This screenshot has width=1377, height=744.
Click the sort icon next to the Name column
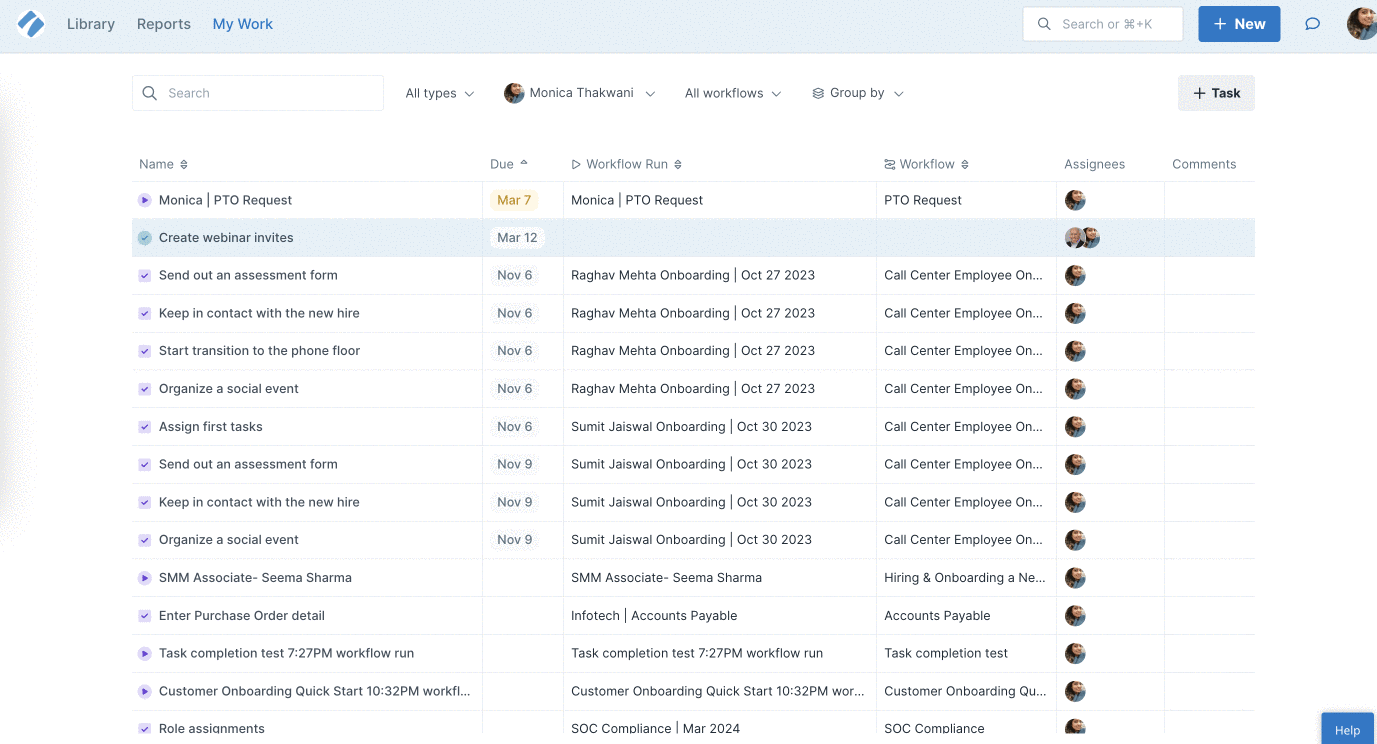184,165
